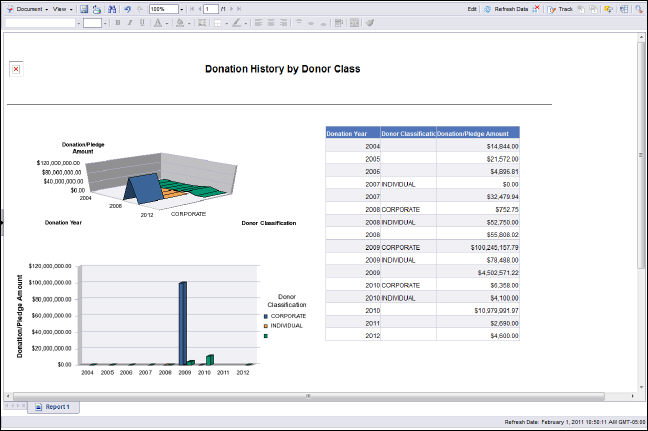648x431 pixels.
Task: Click the Undo arrow icon
Action: [127, 8]
